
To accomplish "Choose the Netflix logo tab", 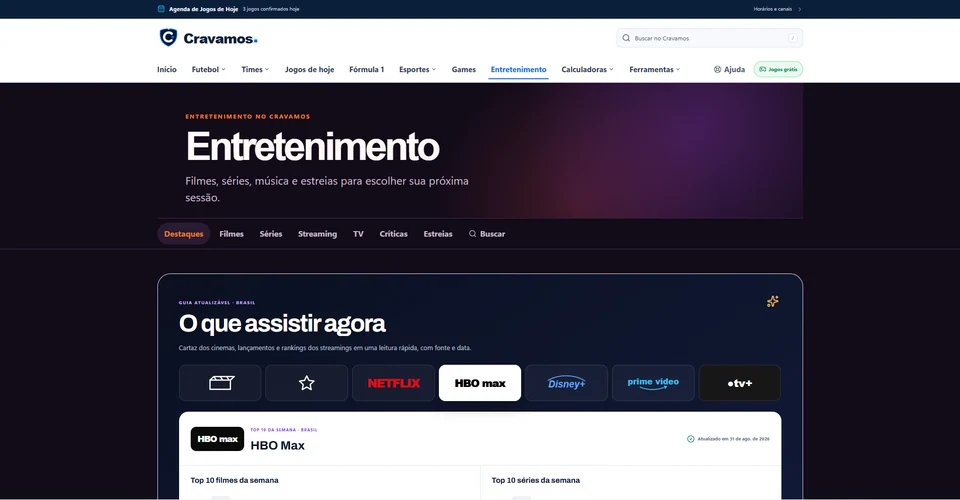I will [x=394, y=383].
